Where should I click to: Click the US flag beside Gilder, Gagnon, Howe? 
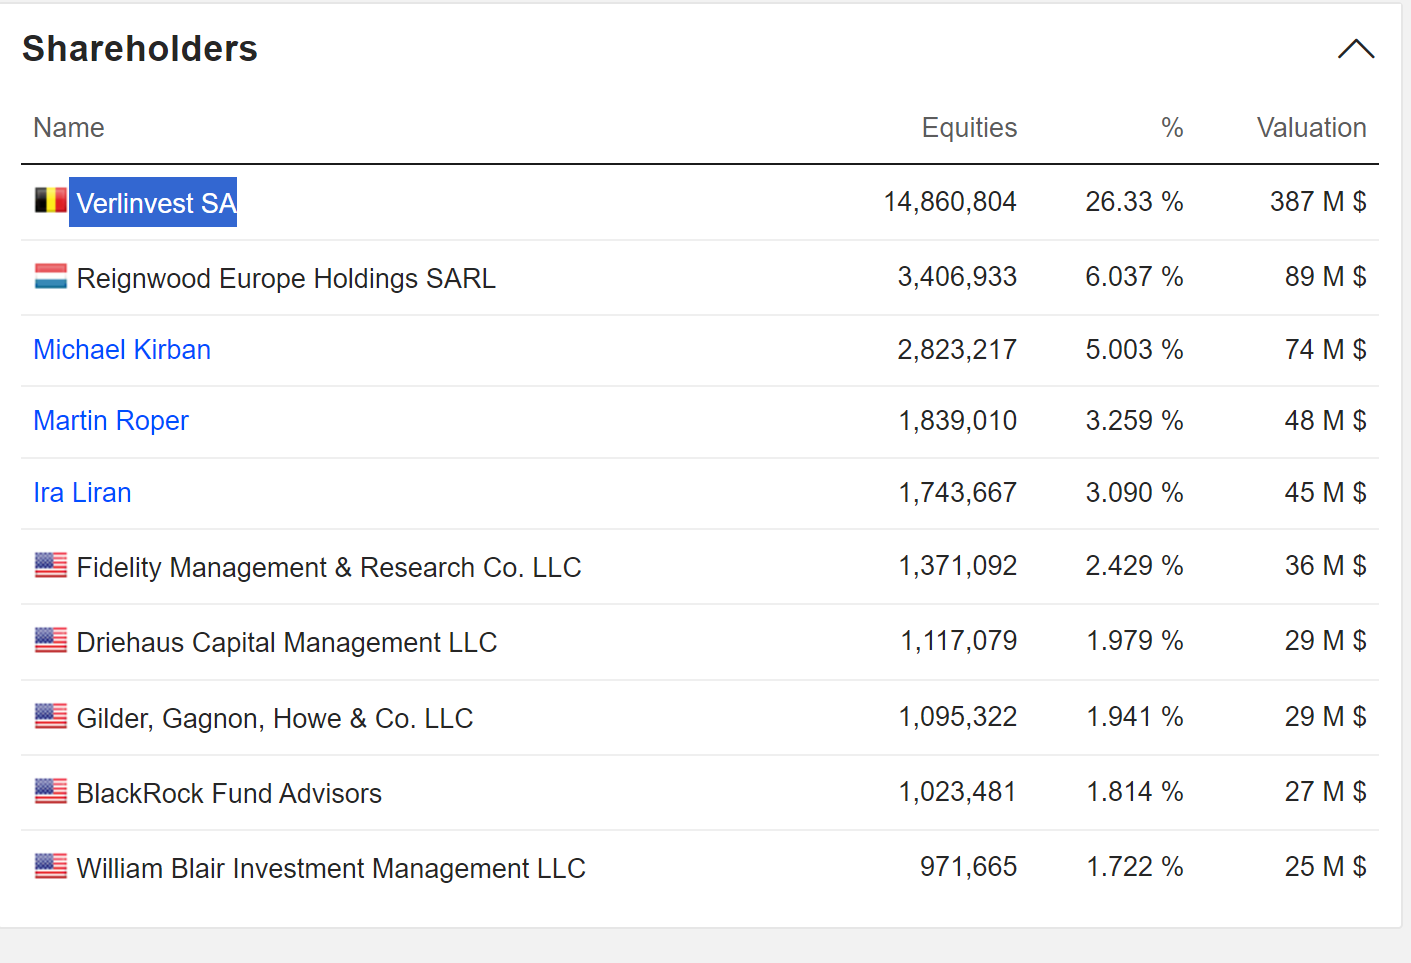coord(51,716)
